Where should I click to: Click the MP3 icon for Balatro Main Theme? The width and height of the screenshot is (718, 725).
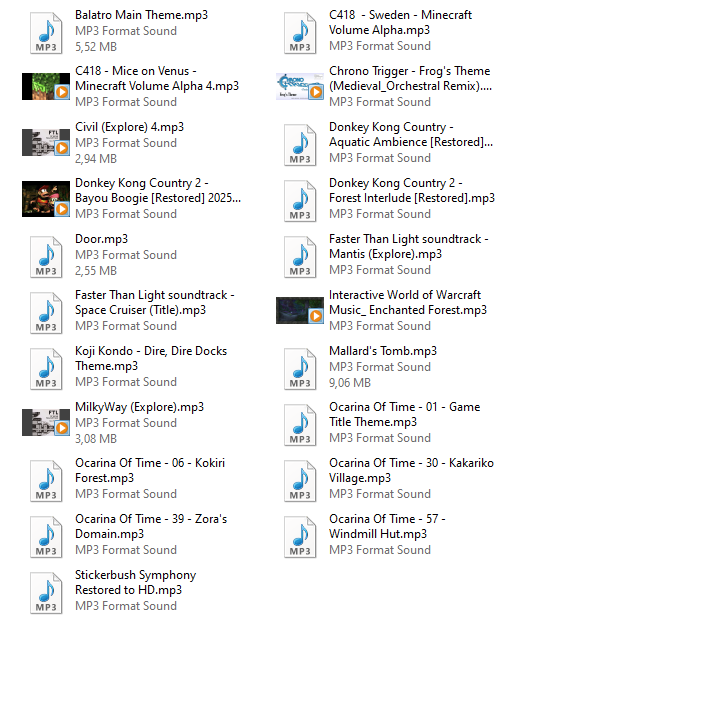tap(46, 33)
